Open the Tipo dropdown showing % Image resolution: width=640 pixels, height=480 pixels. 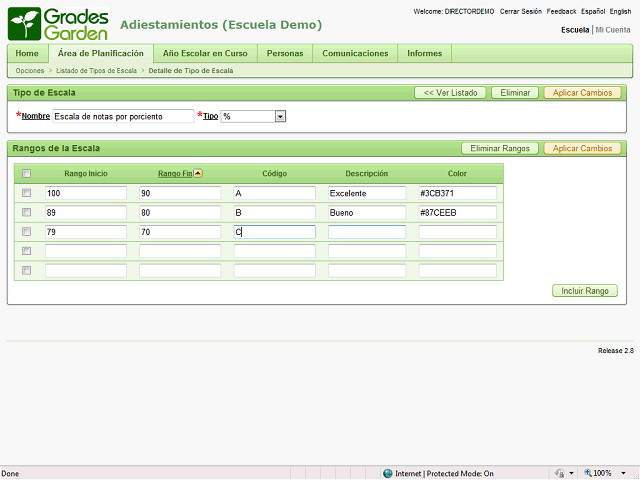pyautogui.click(x=253, y=116)
